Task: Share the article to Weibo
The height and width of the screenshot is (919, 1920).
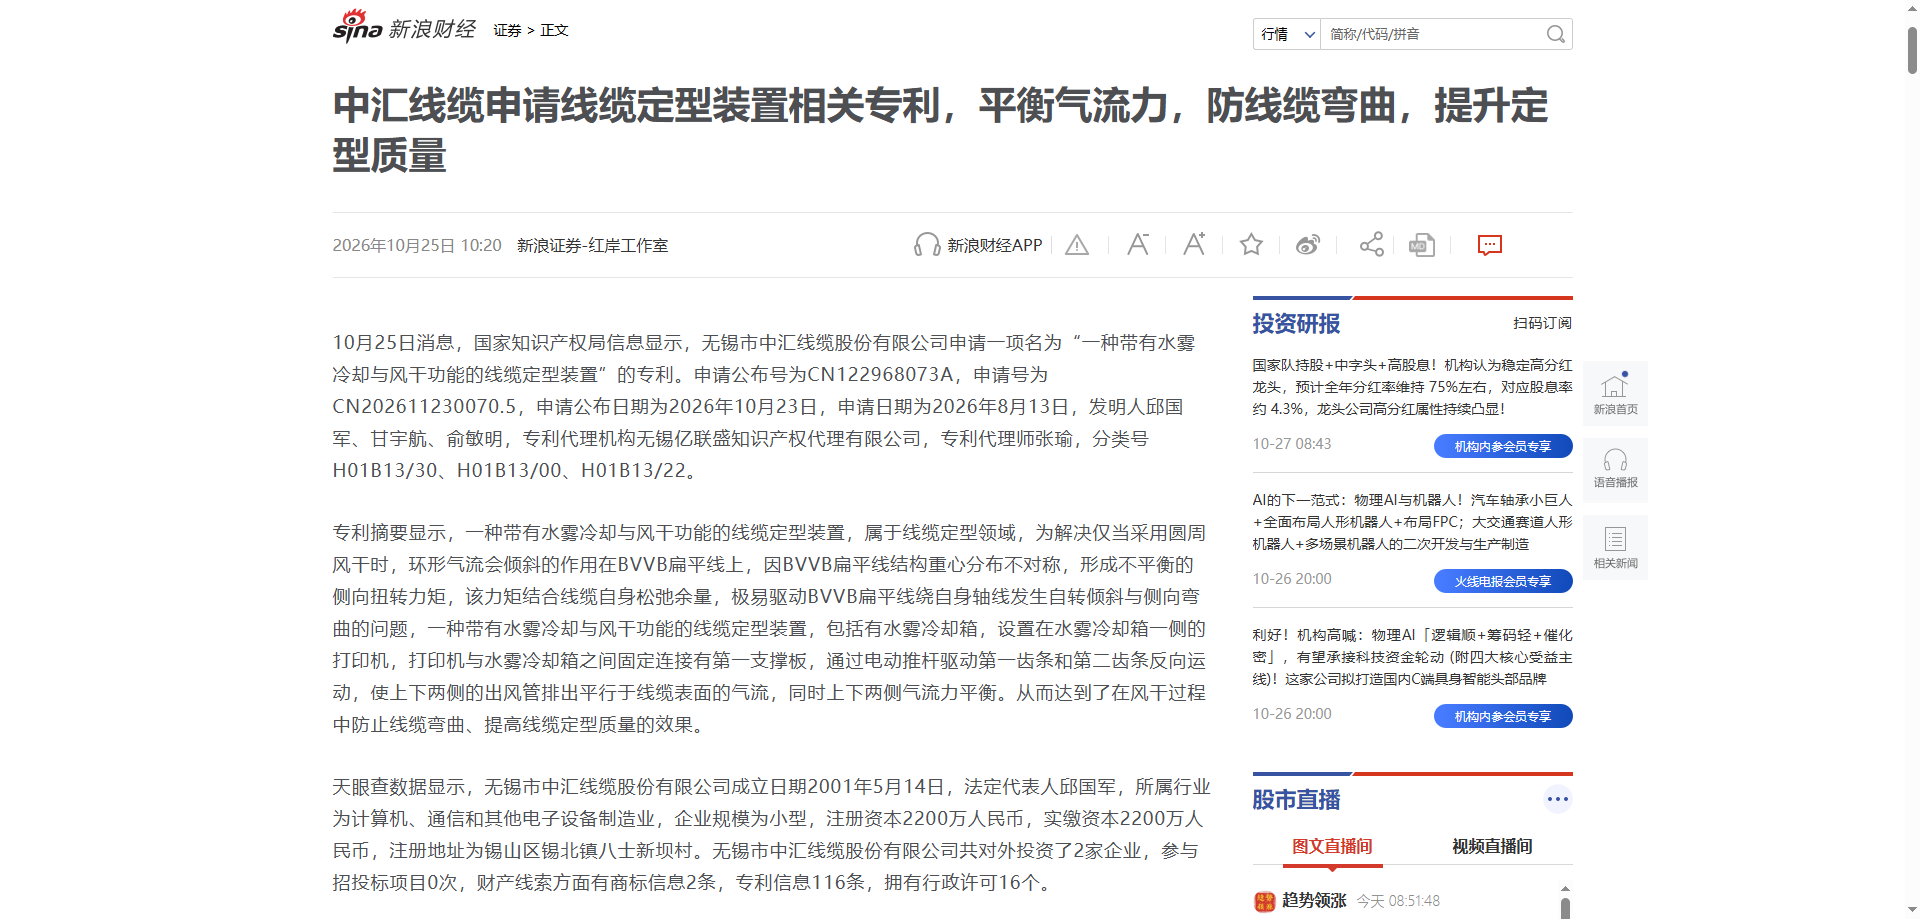Action: tap(1308, 245)
